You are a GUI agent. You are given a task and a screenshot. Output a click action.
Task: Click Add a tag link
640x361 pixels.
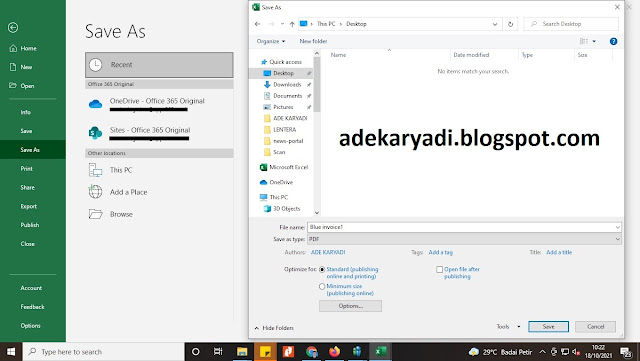click(441, 252)
